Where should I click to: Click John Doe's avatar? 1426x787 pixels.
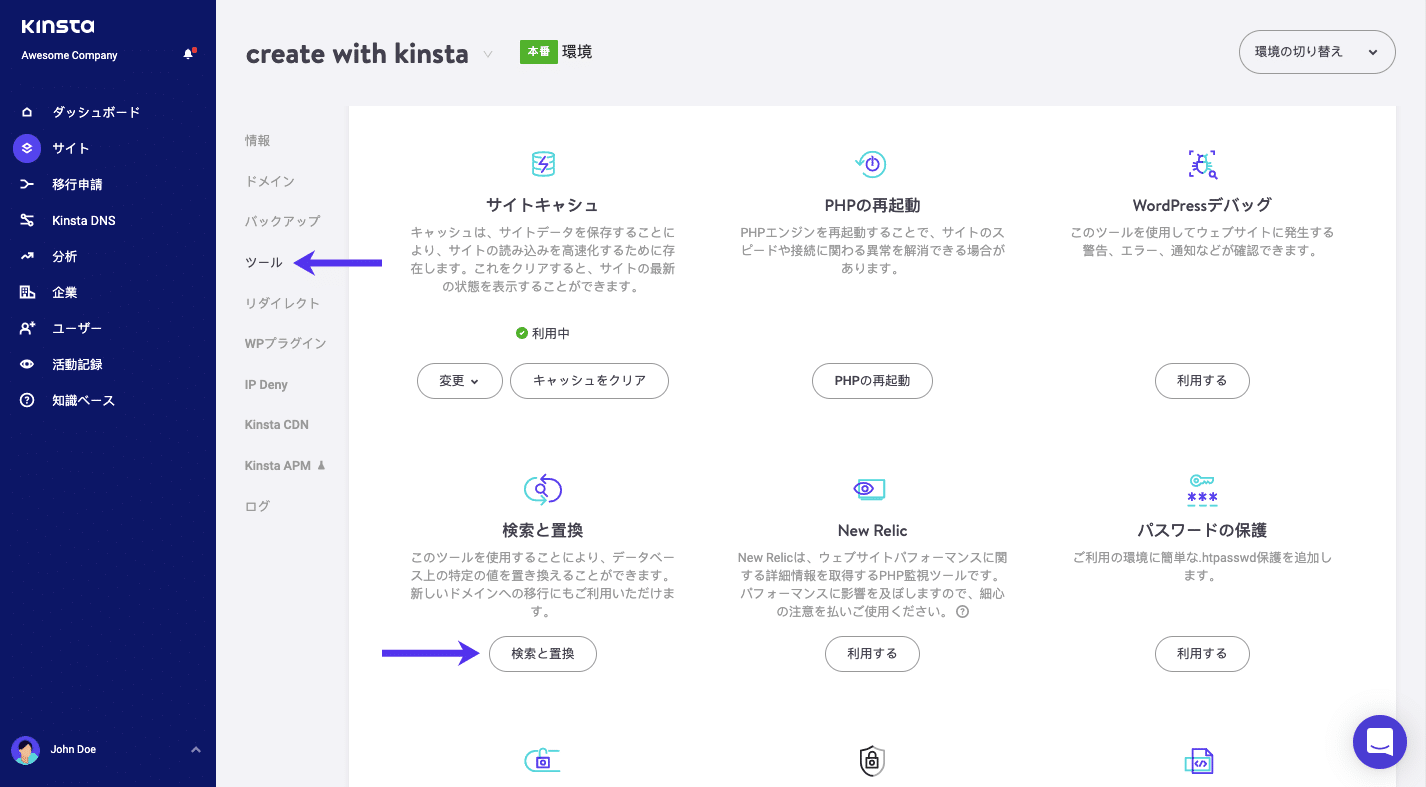25,750
